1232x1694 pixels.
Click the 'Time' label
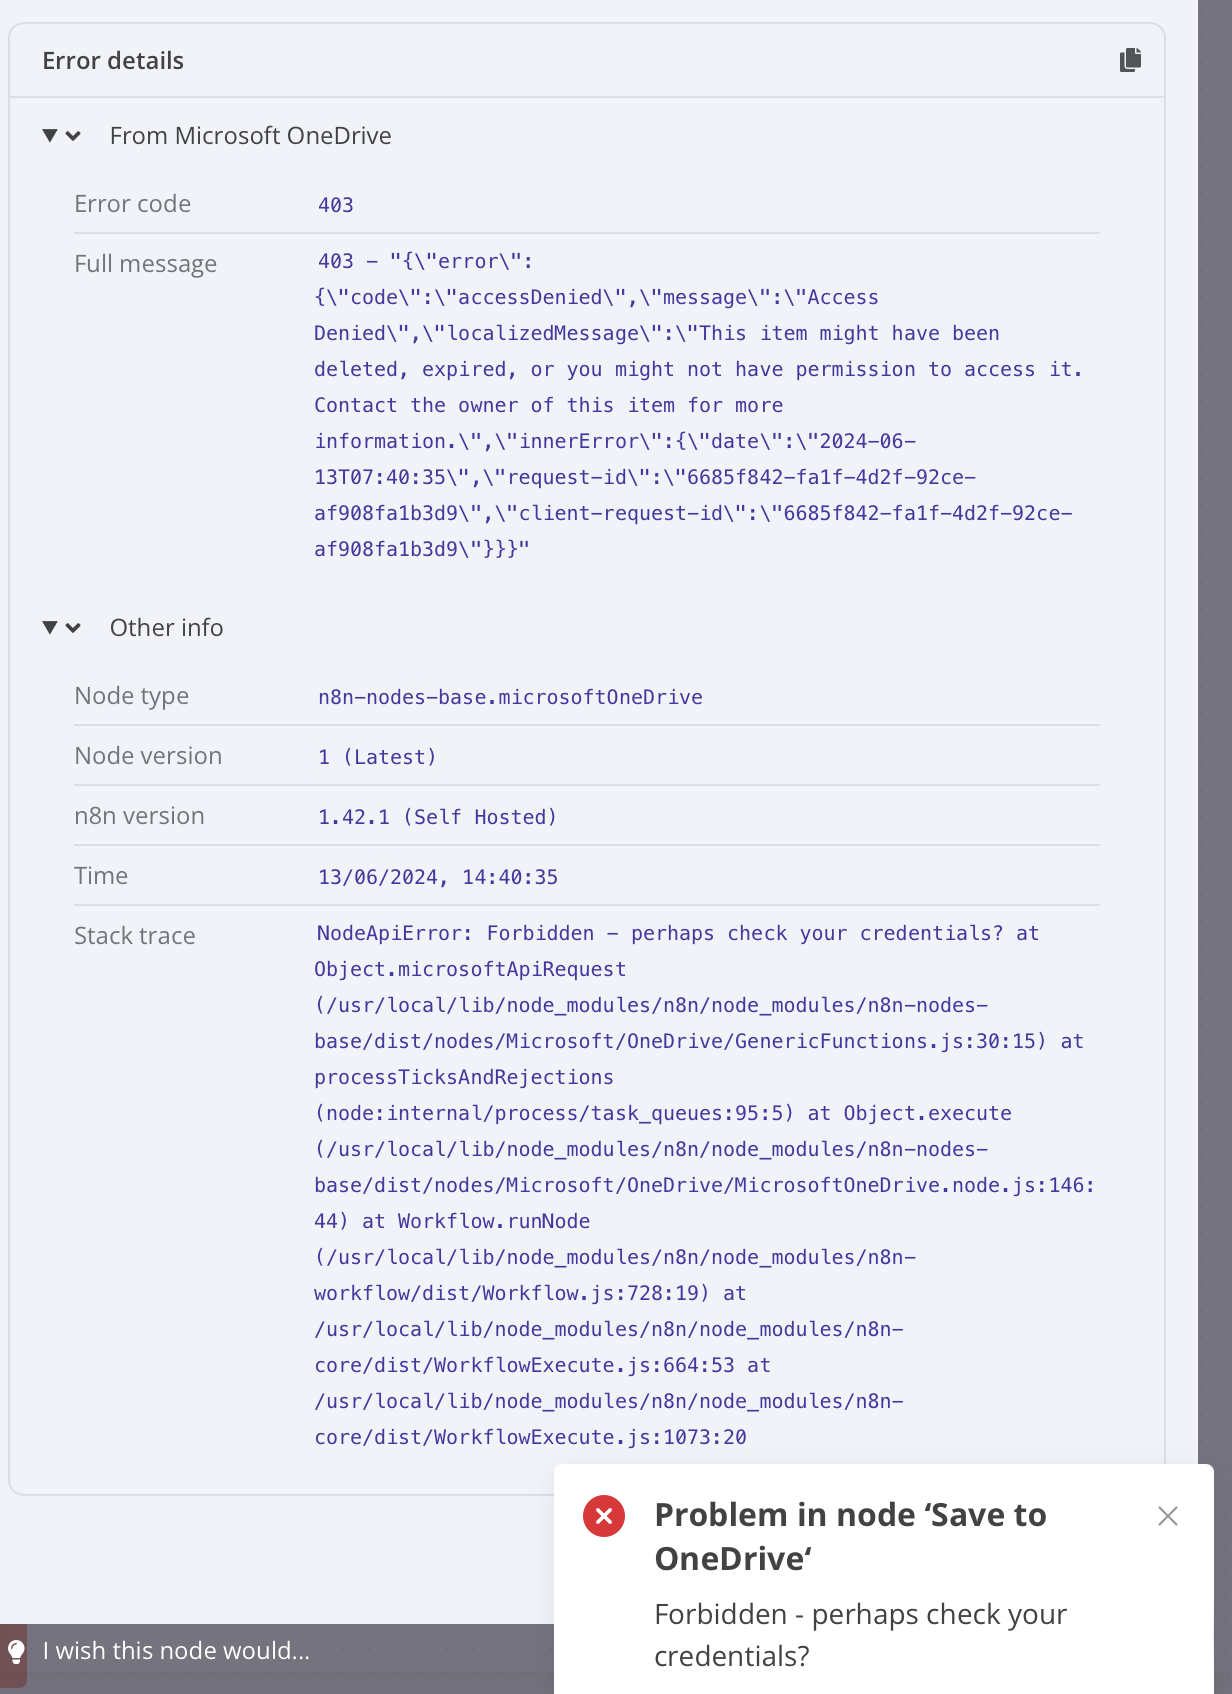coord(101,876)
